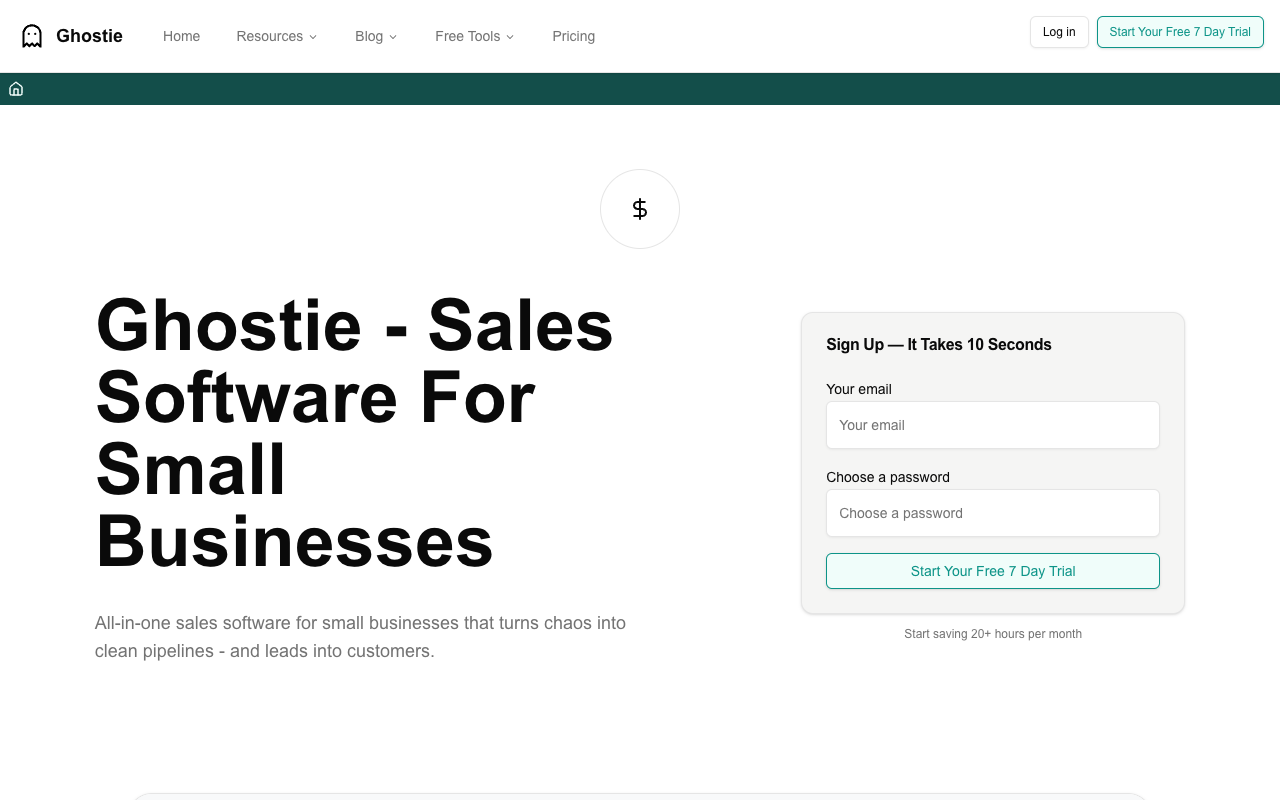Expand the Resources dropdown
1280x800 pixels.
(x=276, y=36)
